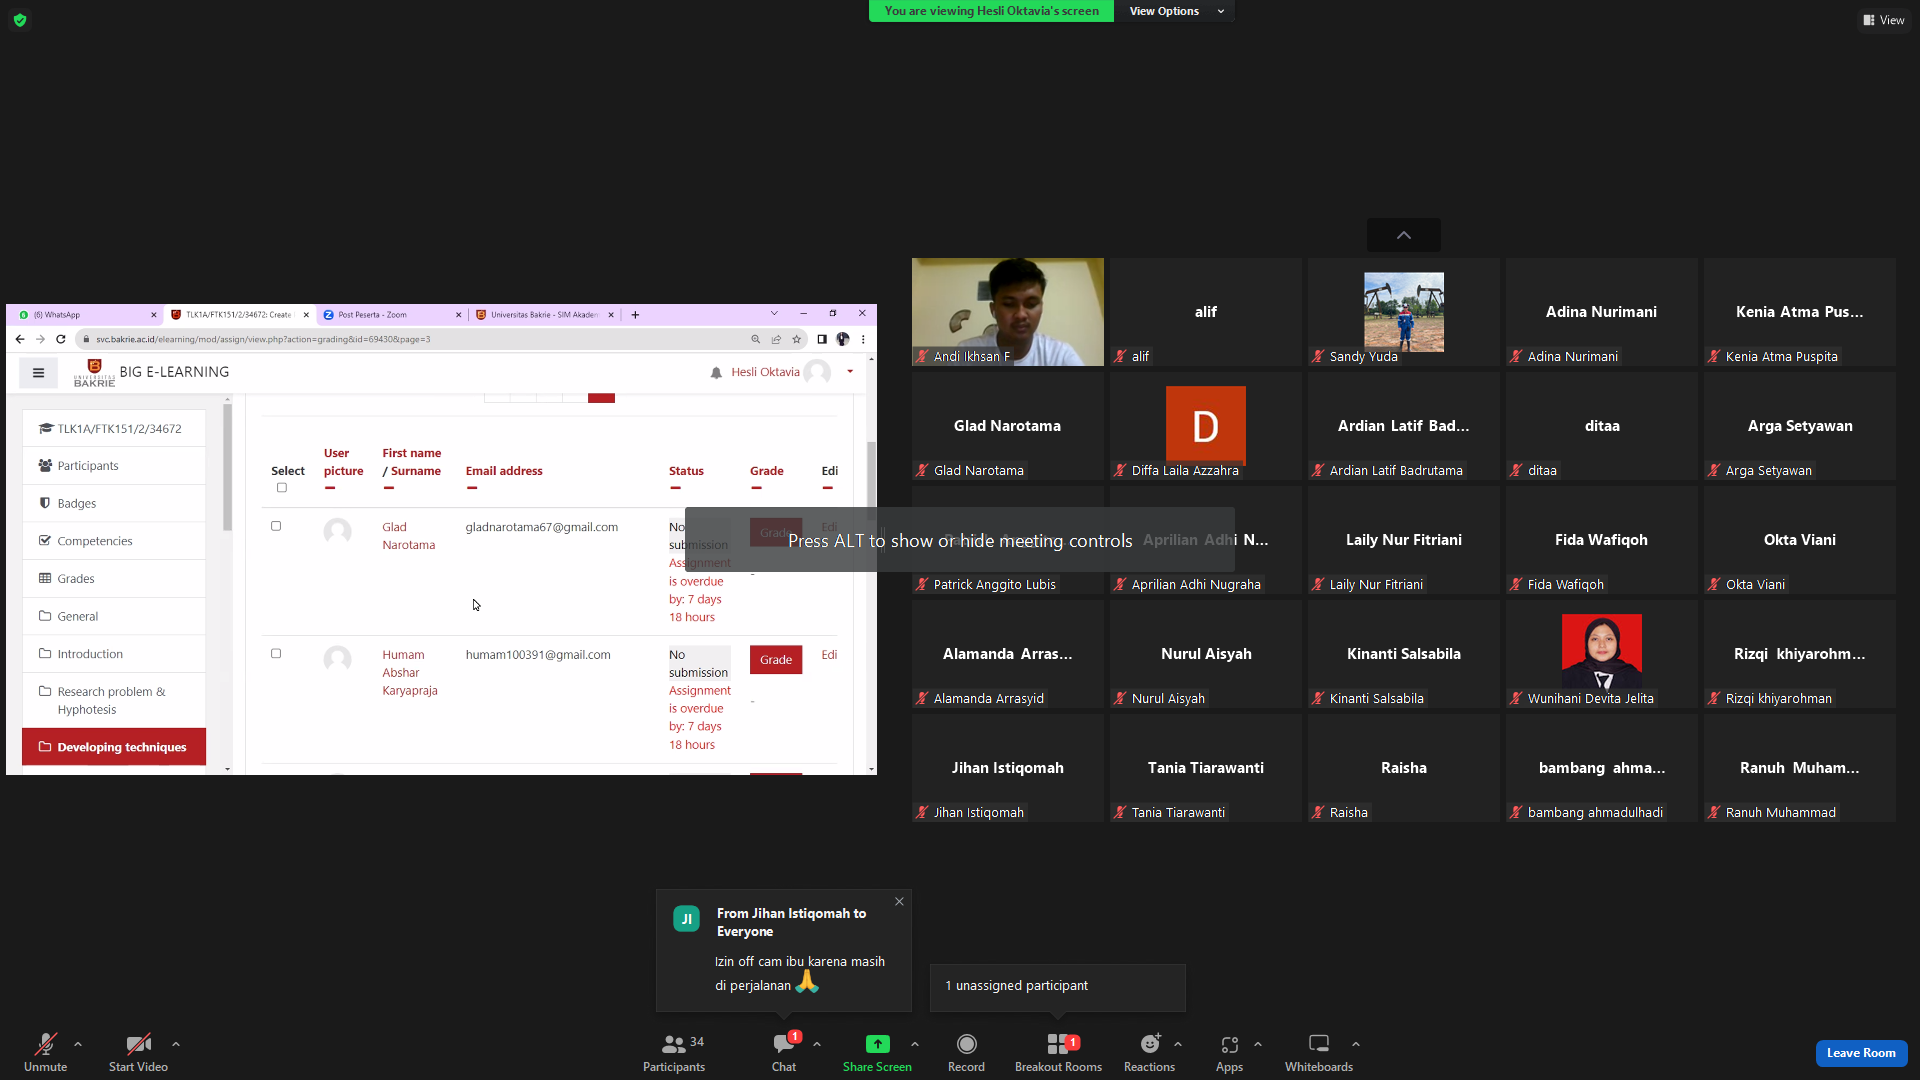This screenshot has height=1080, width=1920.
Task: Toggle the BIG E-LEARNING hamburger menu
Action: 38,373
